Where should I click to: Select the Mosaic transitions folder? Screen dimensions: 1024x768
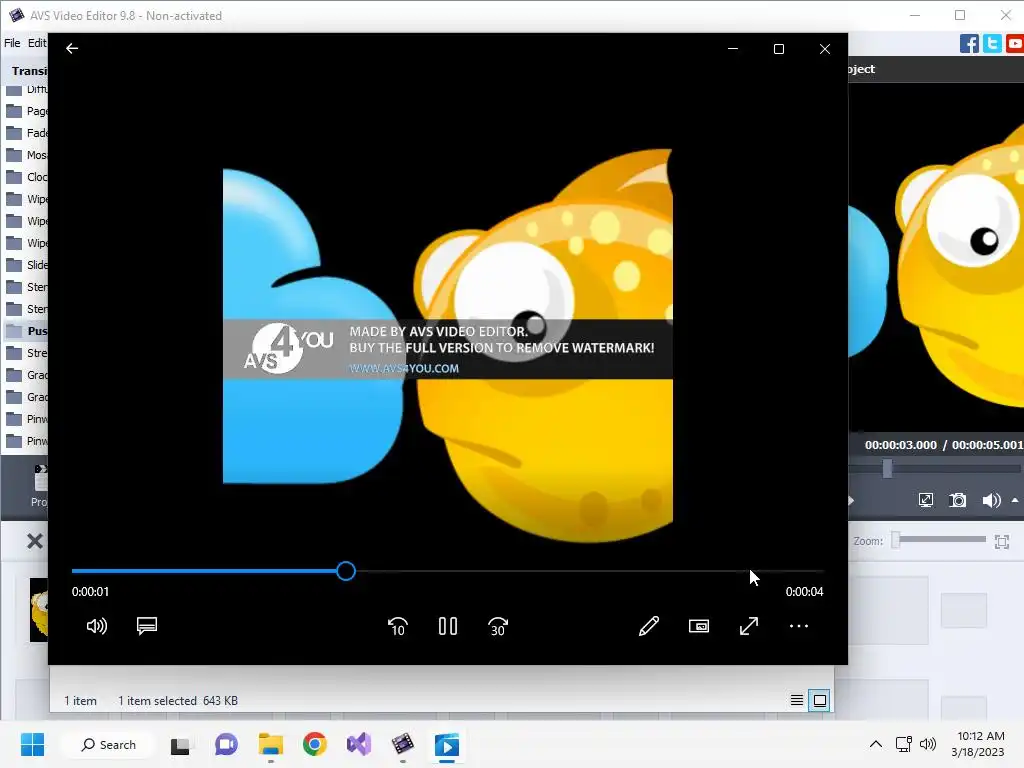coord(26,155)
